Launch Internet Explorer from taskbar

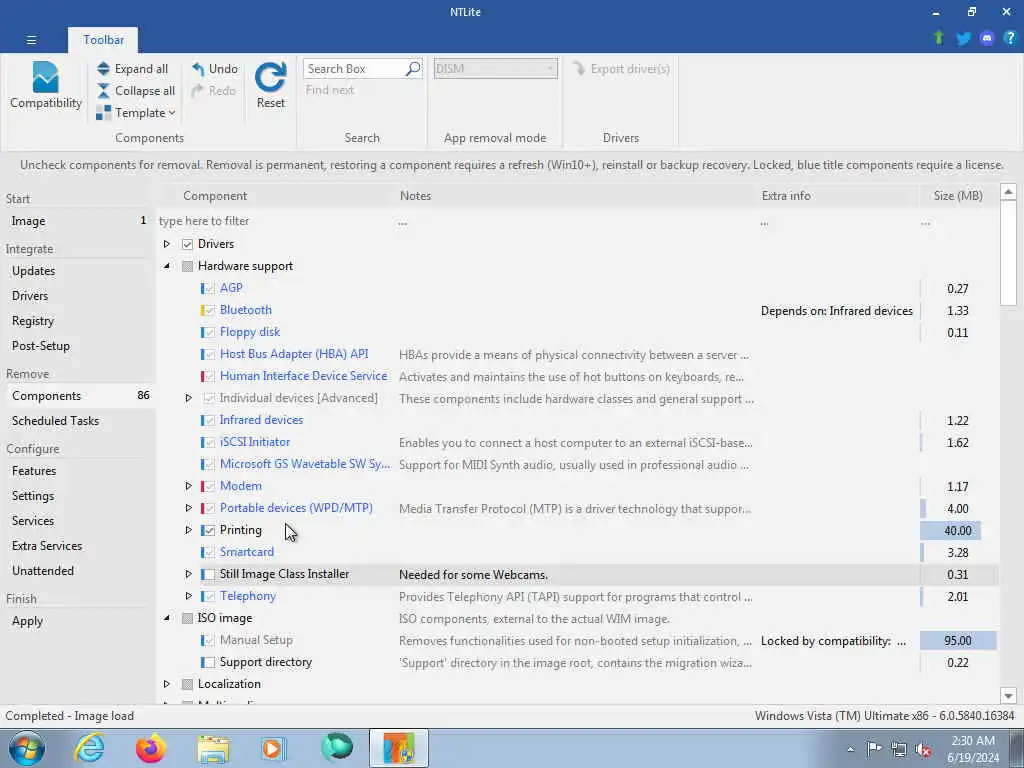[x=89, y=748]
